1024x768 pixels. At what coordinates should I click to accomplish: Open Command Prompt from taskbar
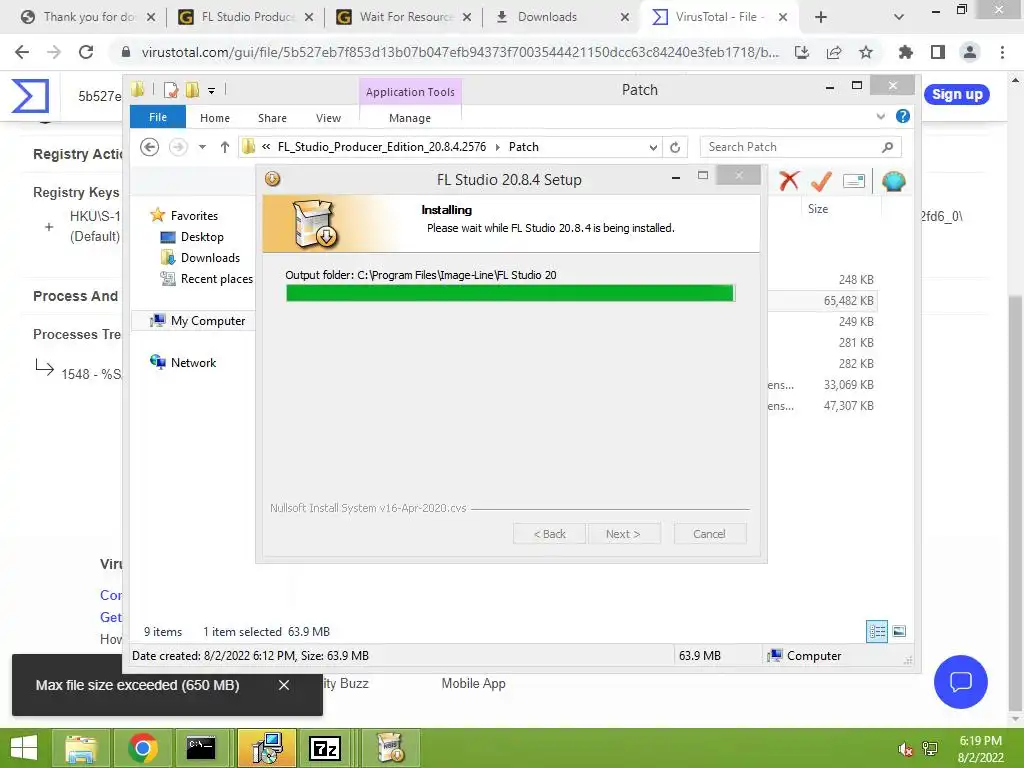point(200,748)
